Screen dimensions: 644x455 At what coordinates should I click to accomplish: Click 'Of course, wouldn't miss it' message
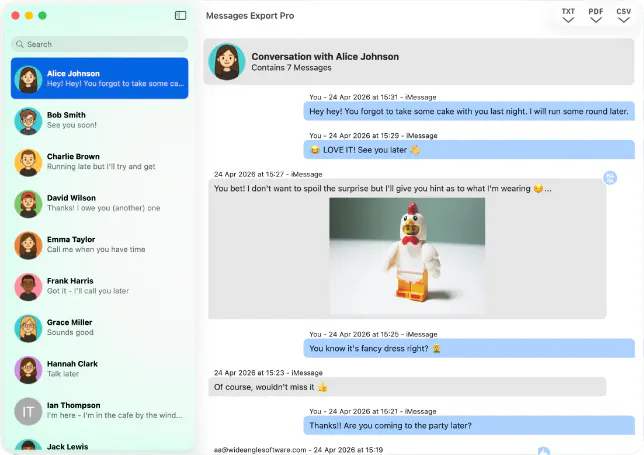407,387
